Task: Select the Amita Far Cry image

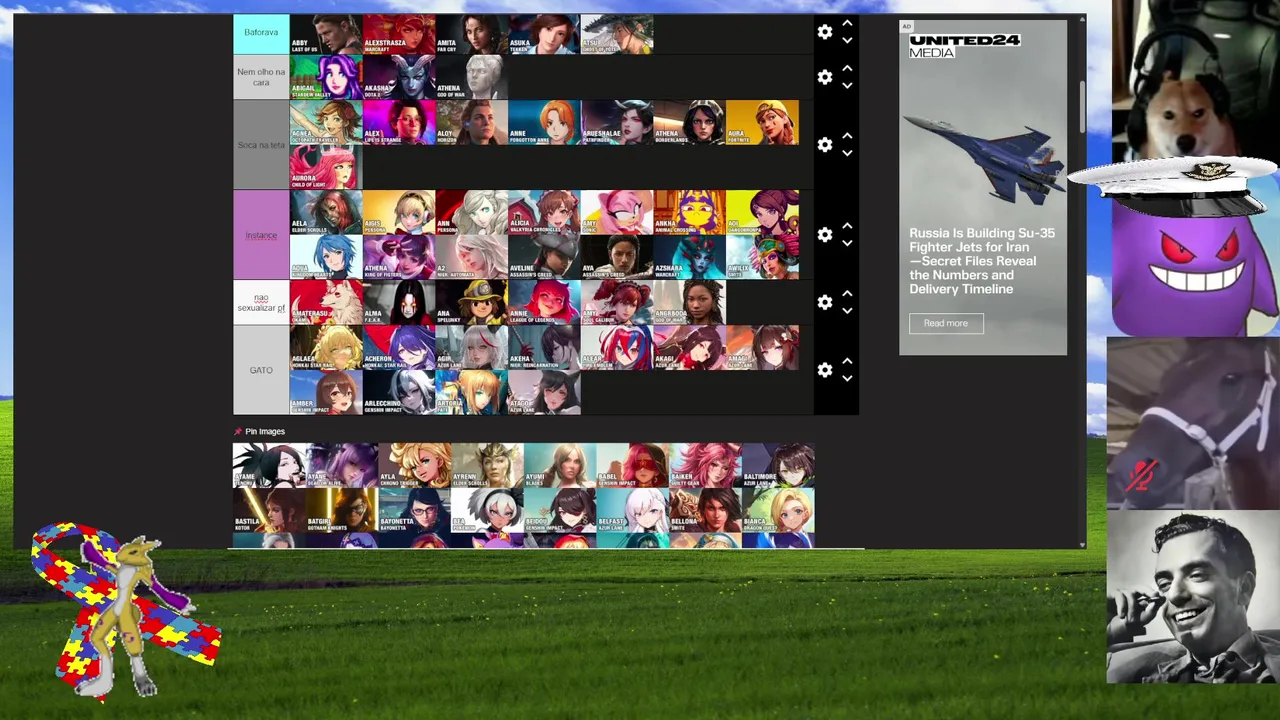Action: pyautogui.click(x=471, y=34)
